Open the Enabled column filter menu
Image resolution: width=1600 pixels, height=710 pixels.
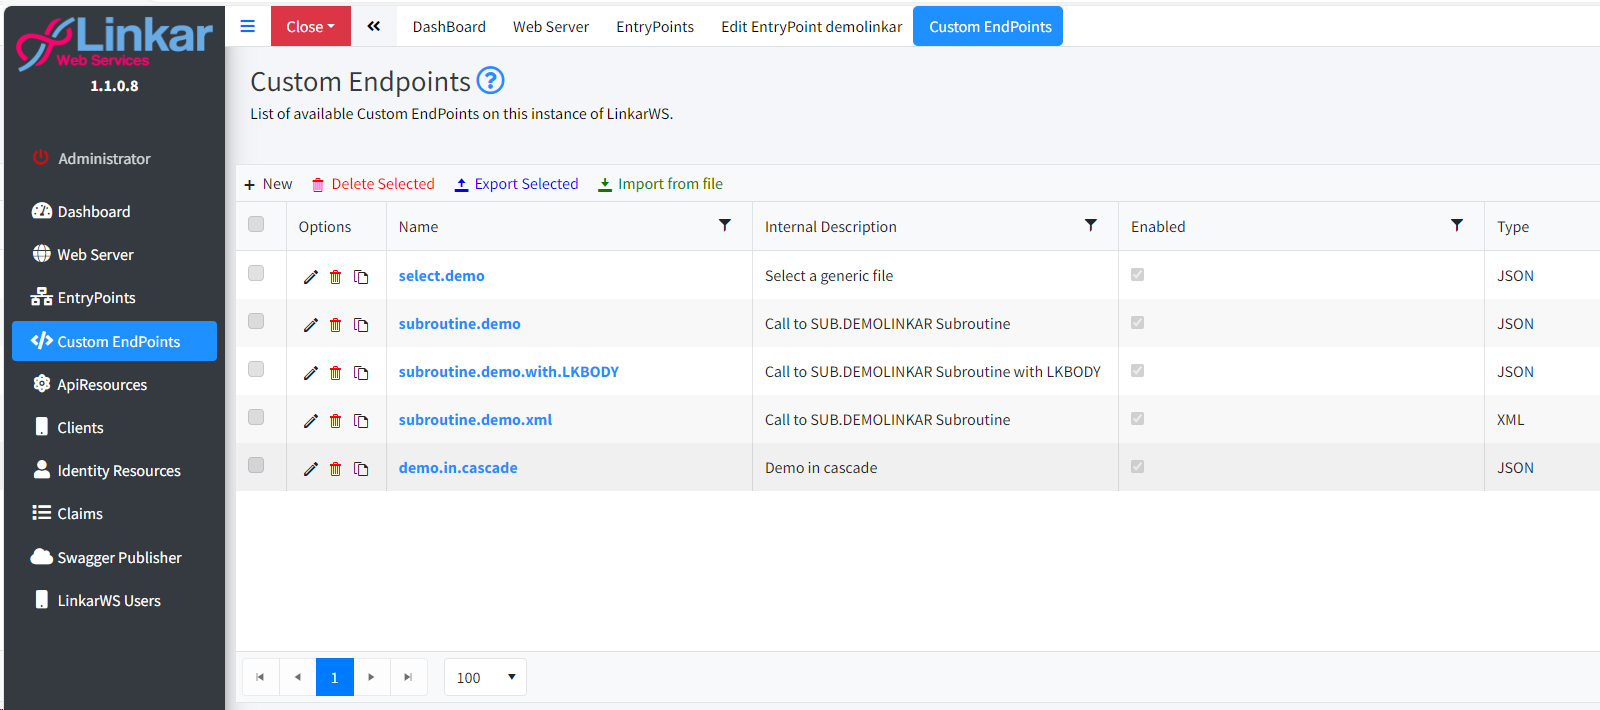(x=1457, y=226)
